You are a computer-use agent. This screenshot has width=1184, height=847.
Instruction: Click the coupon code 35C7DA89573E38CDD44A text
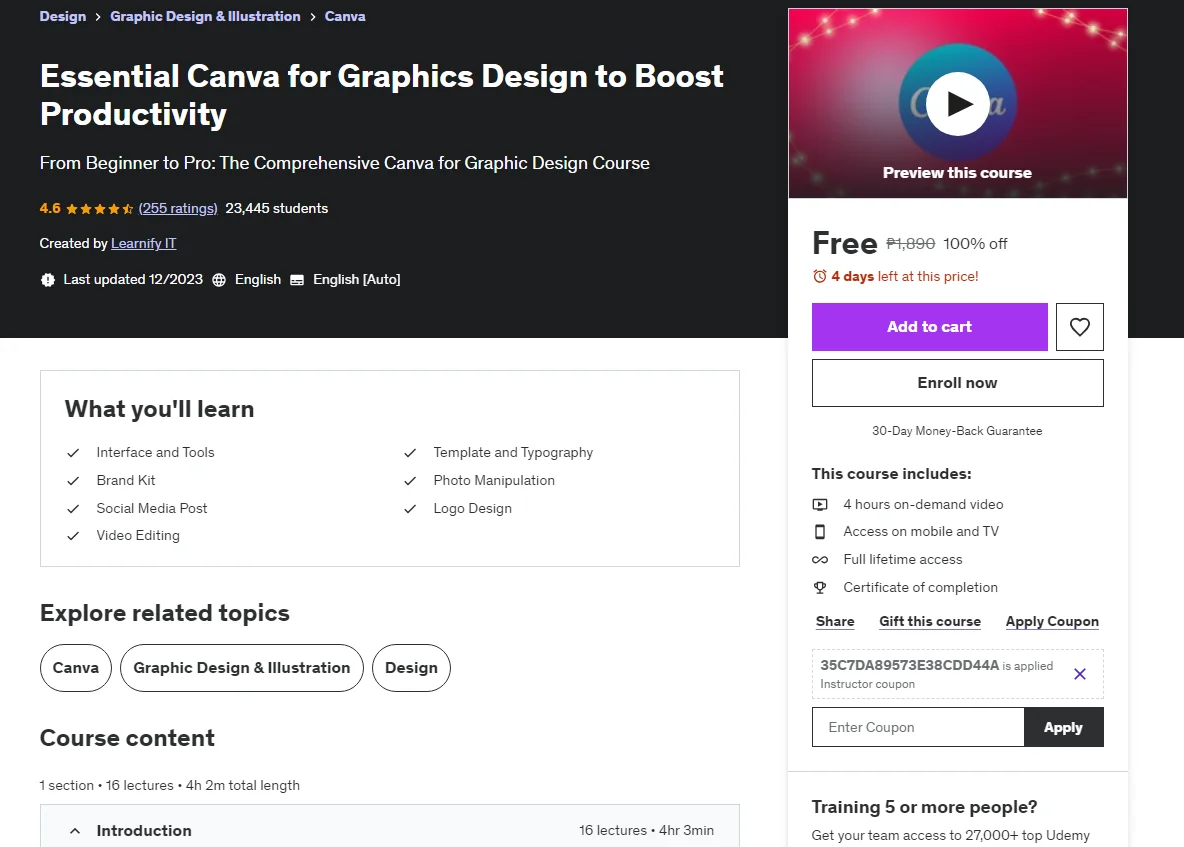tap(910, 665)
